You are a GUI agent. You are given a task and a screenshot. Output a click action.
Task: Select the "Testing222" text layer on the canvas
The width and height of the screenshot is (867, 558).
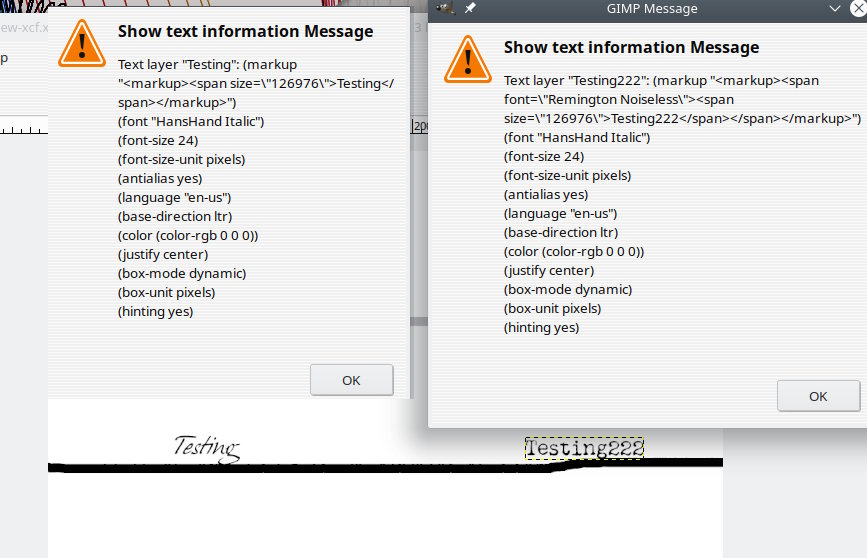click(x=584, y=448)
